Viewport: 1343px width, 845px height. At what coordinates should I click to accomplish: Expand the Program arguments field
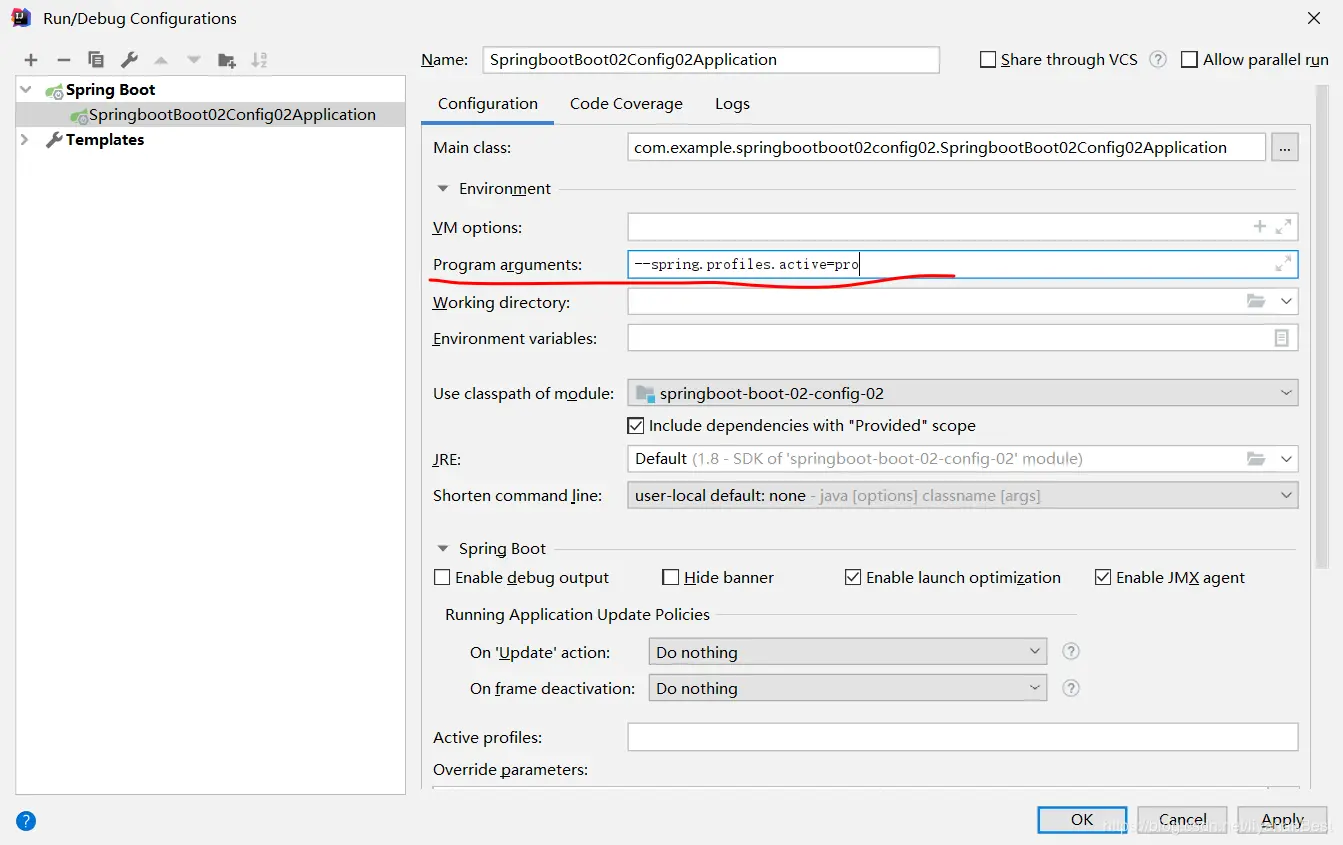(x=1283, y=264)
